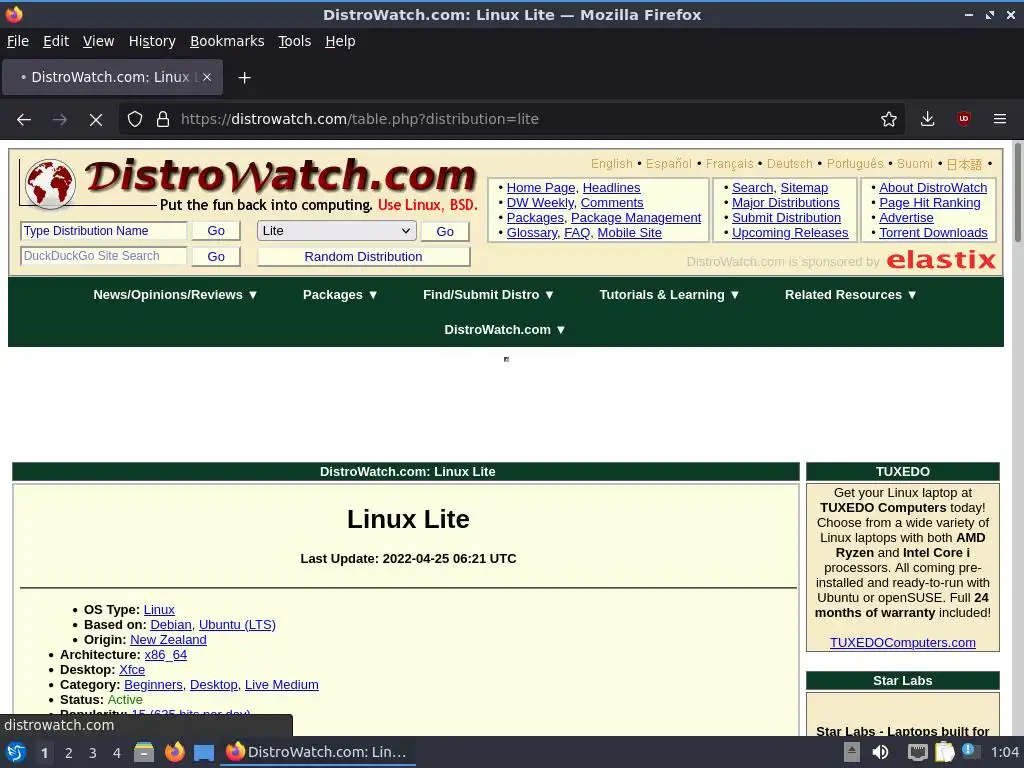Open the Live Medium category link
This screenshot has height=768, width=1024.
point(281,685)
